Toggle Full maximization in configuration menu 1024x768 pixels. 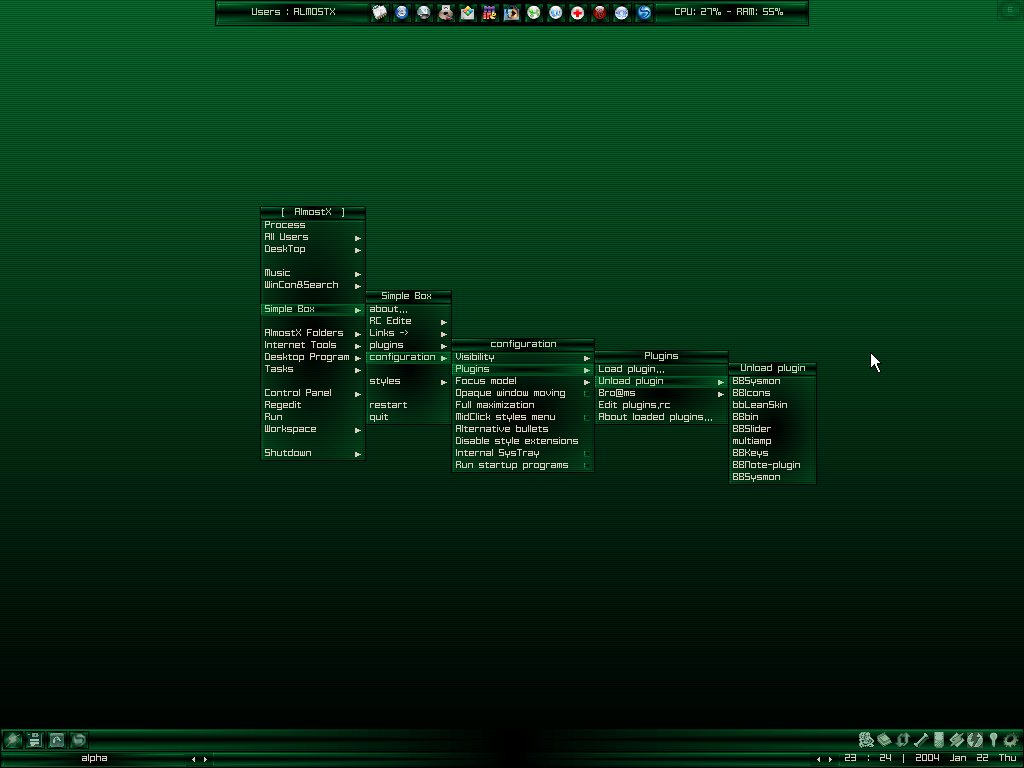click(x=494, y=405)
